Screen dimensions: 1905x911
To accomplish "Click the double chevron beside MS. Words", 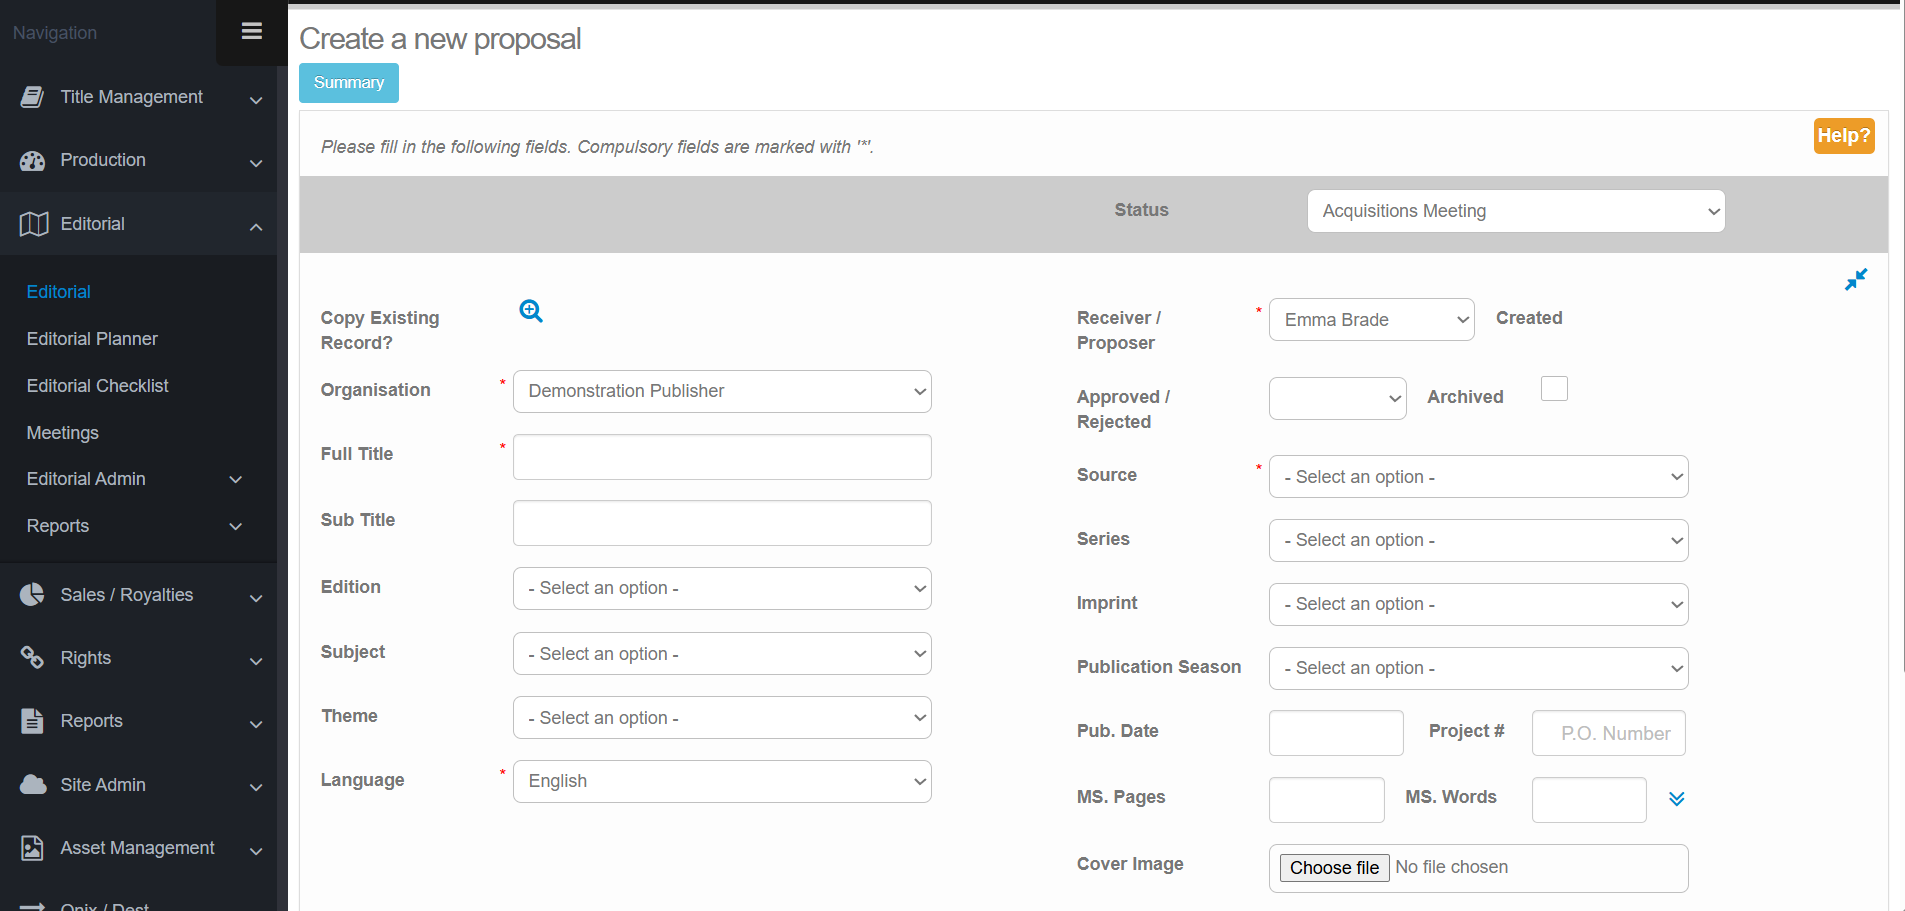I will [x=1677, y=798].
